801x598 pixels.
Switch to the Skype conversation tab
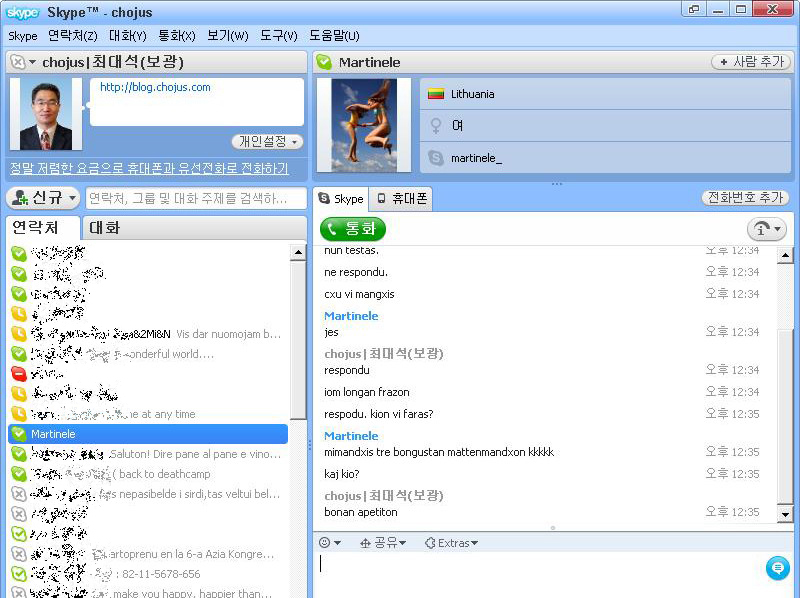pyautogui.click(x=341, y=199)
